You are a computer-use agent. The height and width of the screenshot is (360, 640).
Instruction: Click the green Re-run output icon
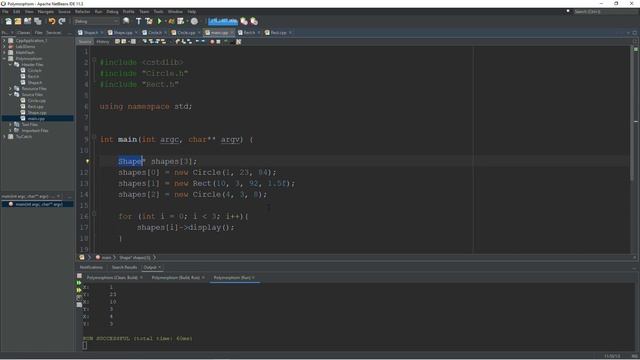tap(79, 283)
